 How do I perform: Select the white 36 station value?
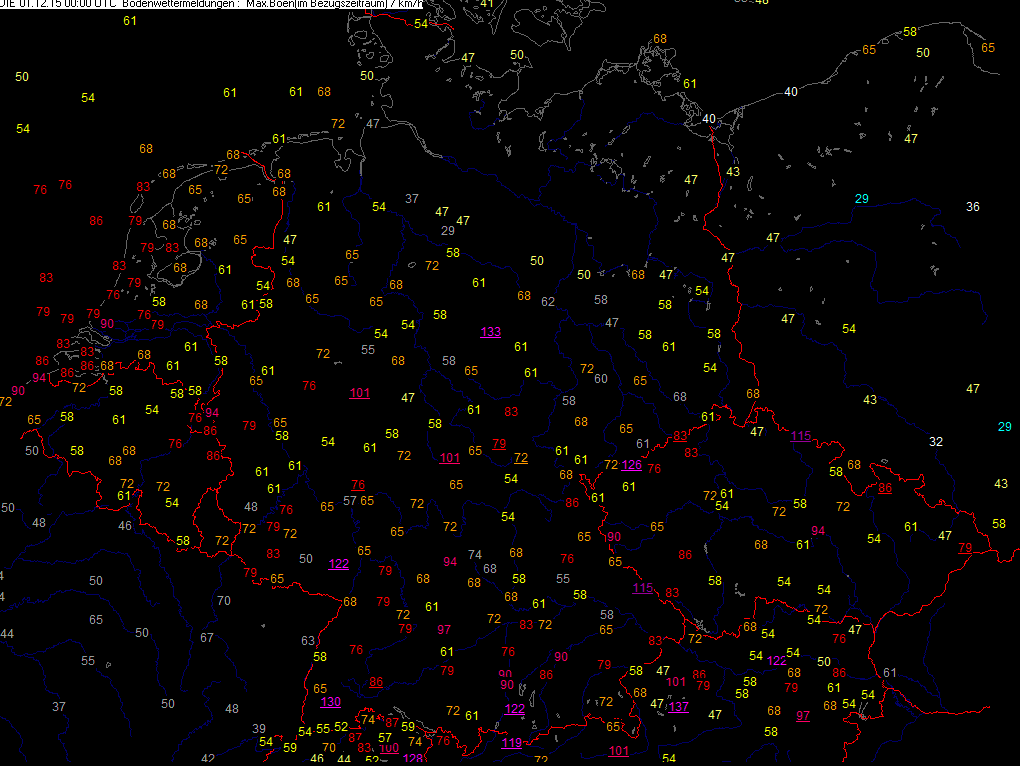973,207
